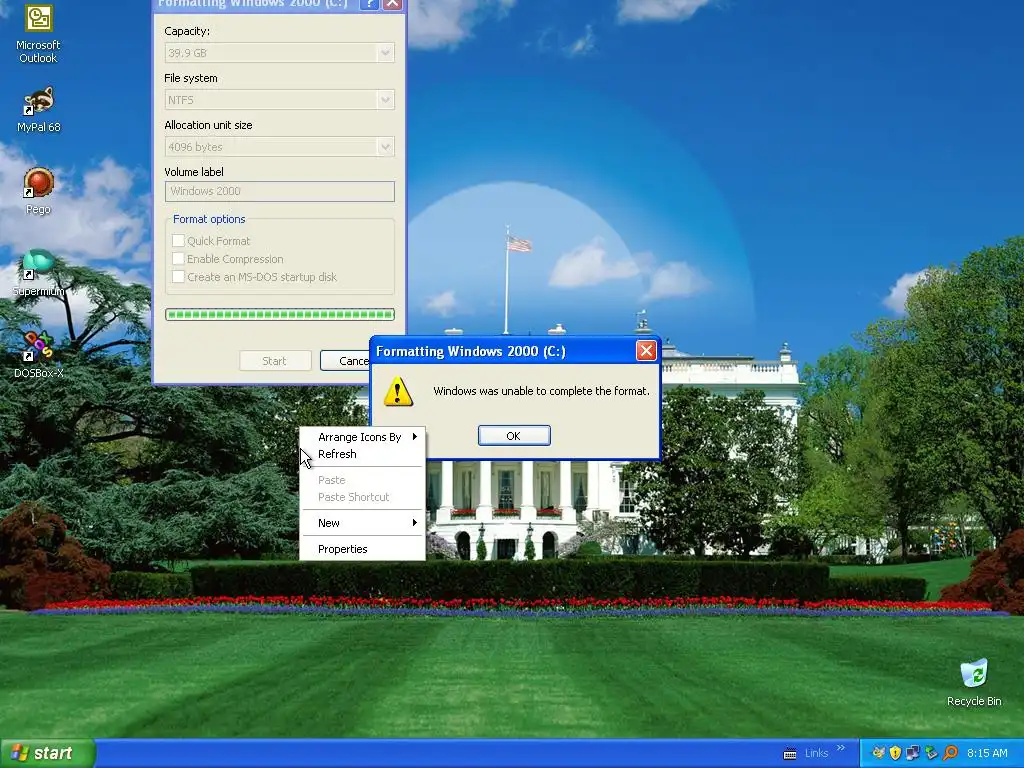1024x768 pixels.
Task: Click the Links toolbar label on the taskbar
Action: pyautogui.click(x=816, y=753)
